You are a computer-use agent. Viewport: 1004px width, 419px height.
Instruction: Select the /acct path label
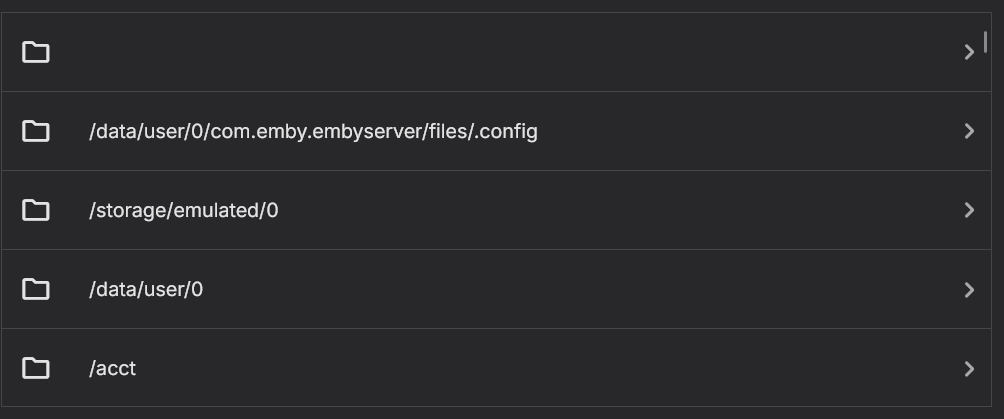[x=112, y=368]
